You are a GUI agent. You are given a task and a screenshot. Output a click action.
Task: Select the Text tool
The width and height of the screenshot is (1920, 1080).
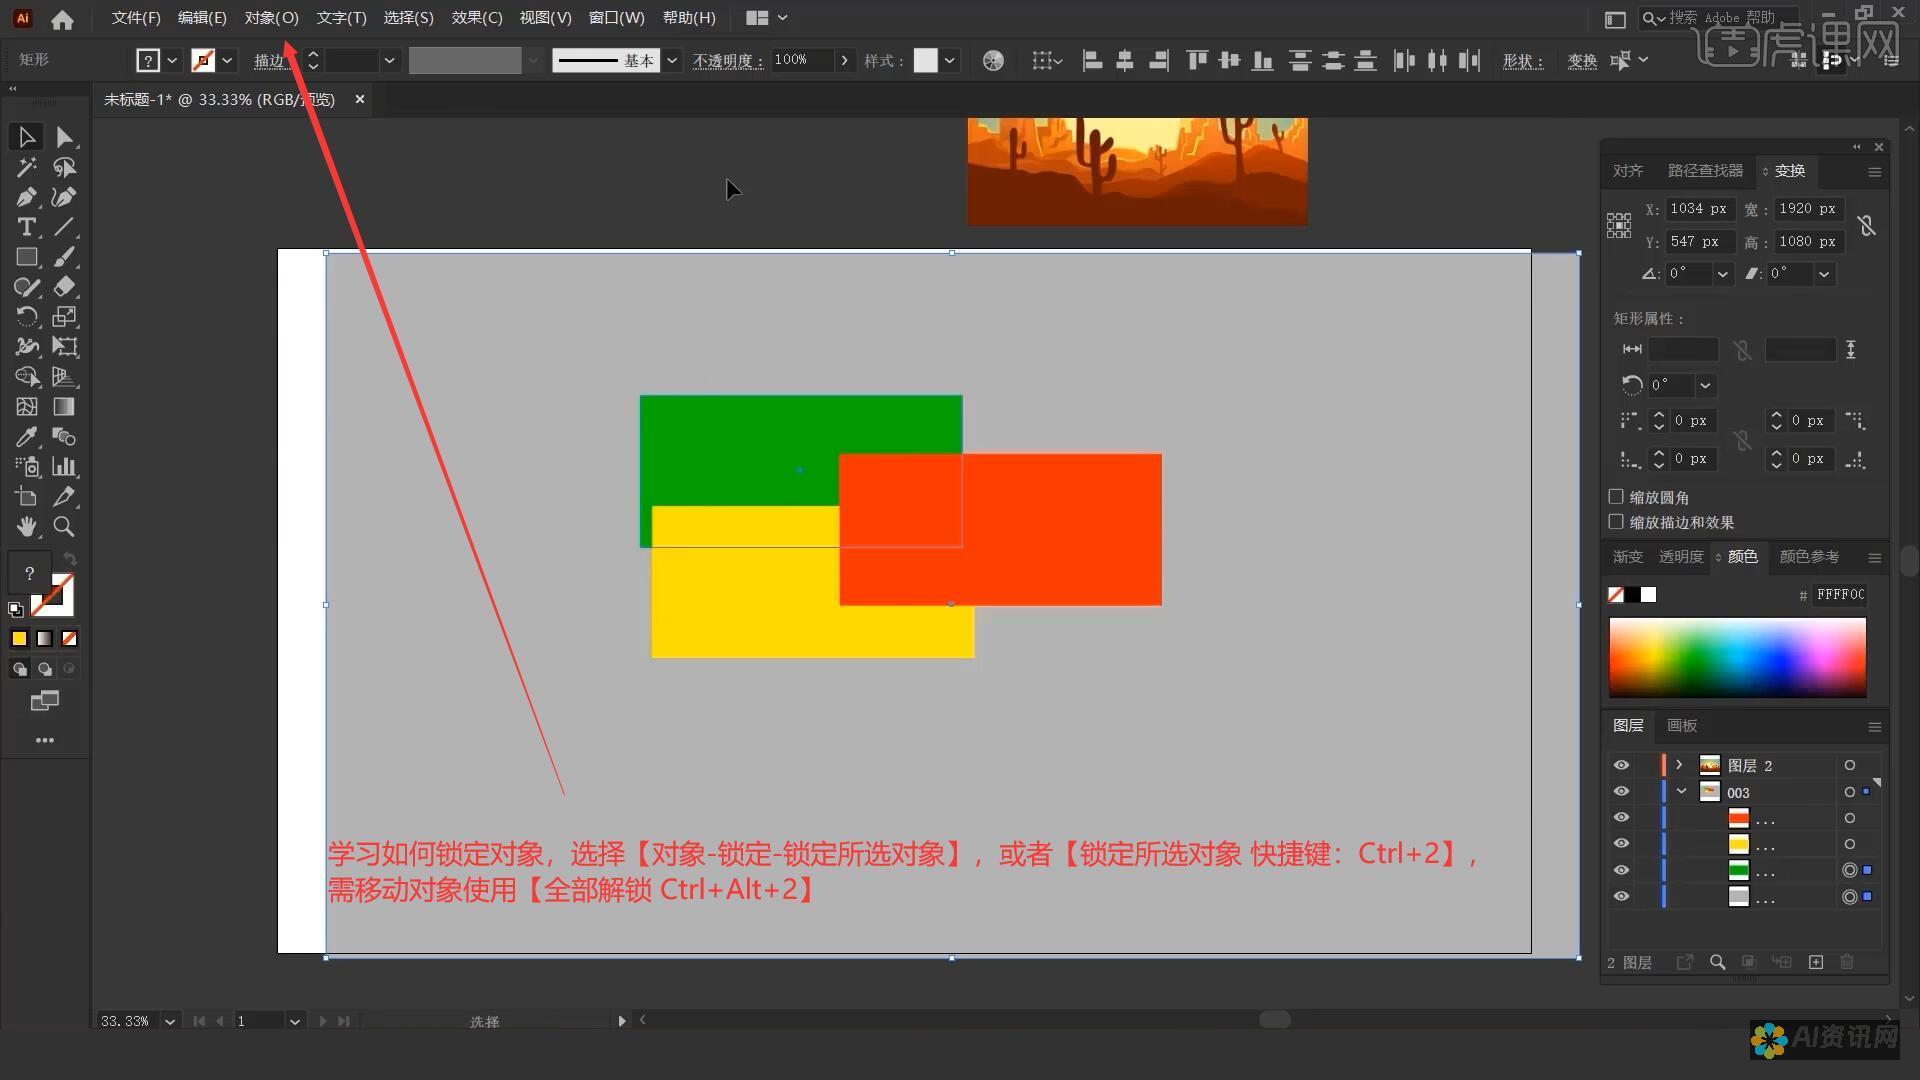[24, 227]
